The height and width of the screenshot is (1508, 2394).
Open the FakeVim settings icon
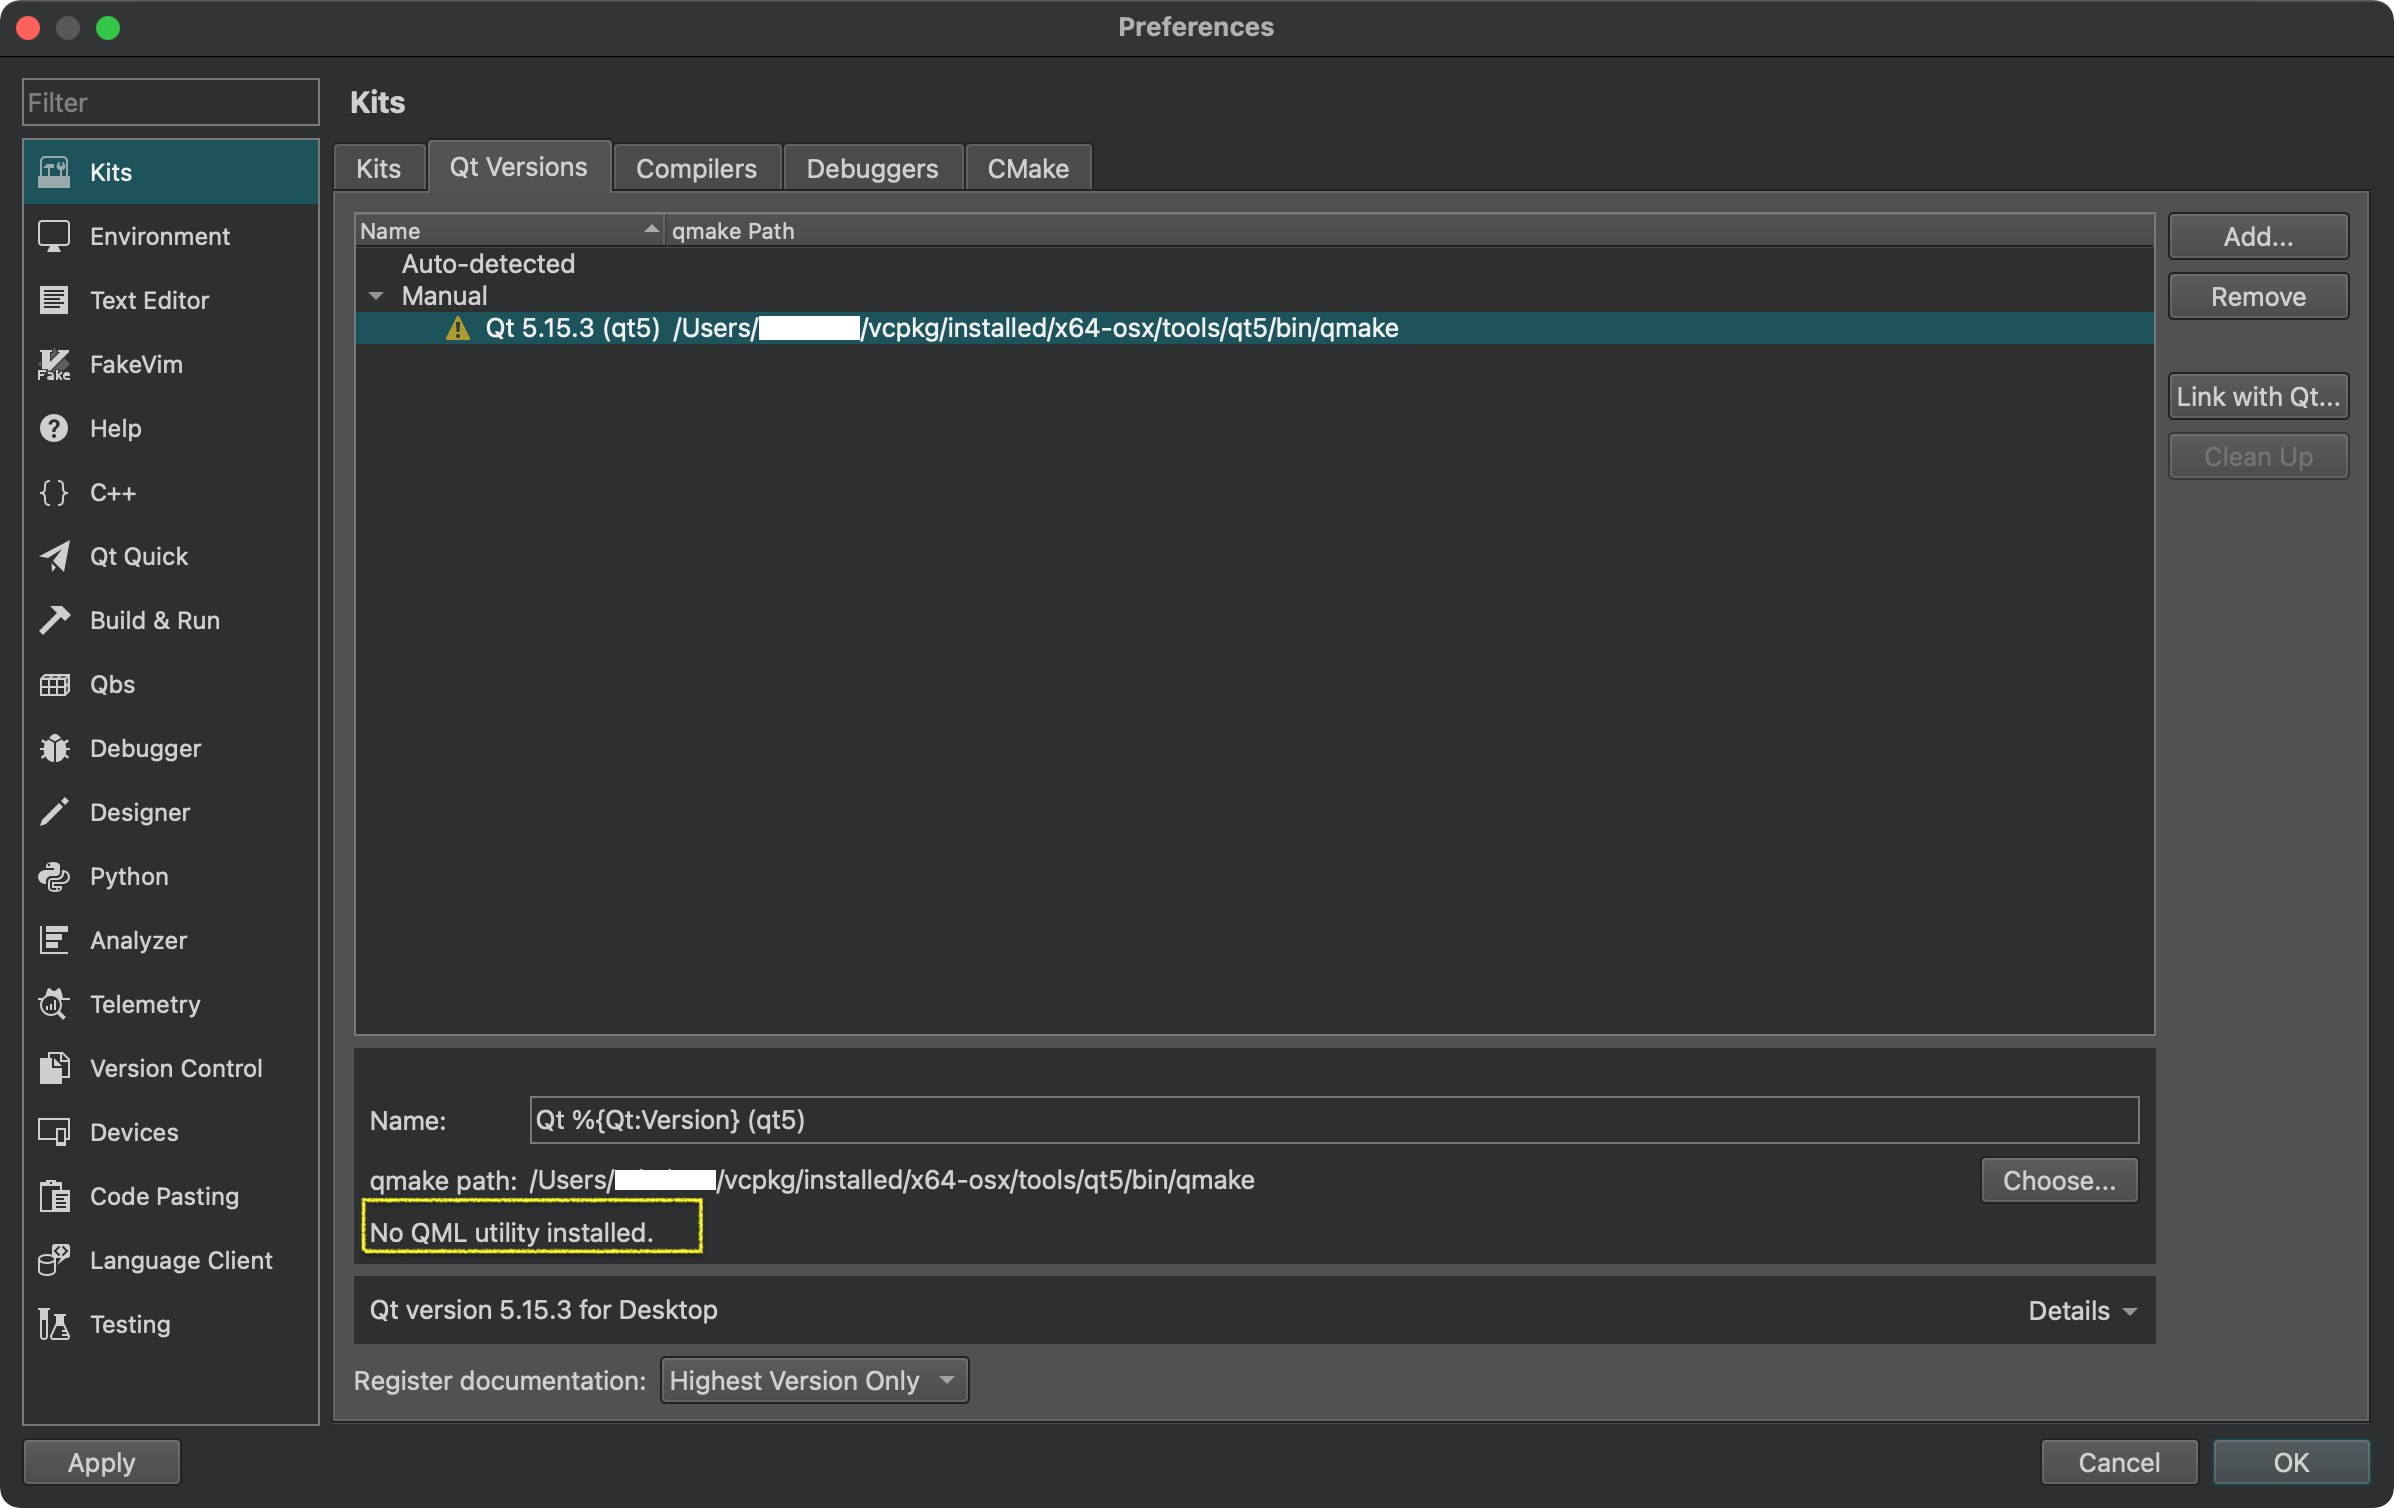(54, 365)
